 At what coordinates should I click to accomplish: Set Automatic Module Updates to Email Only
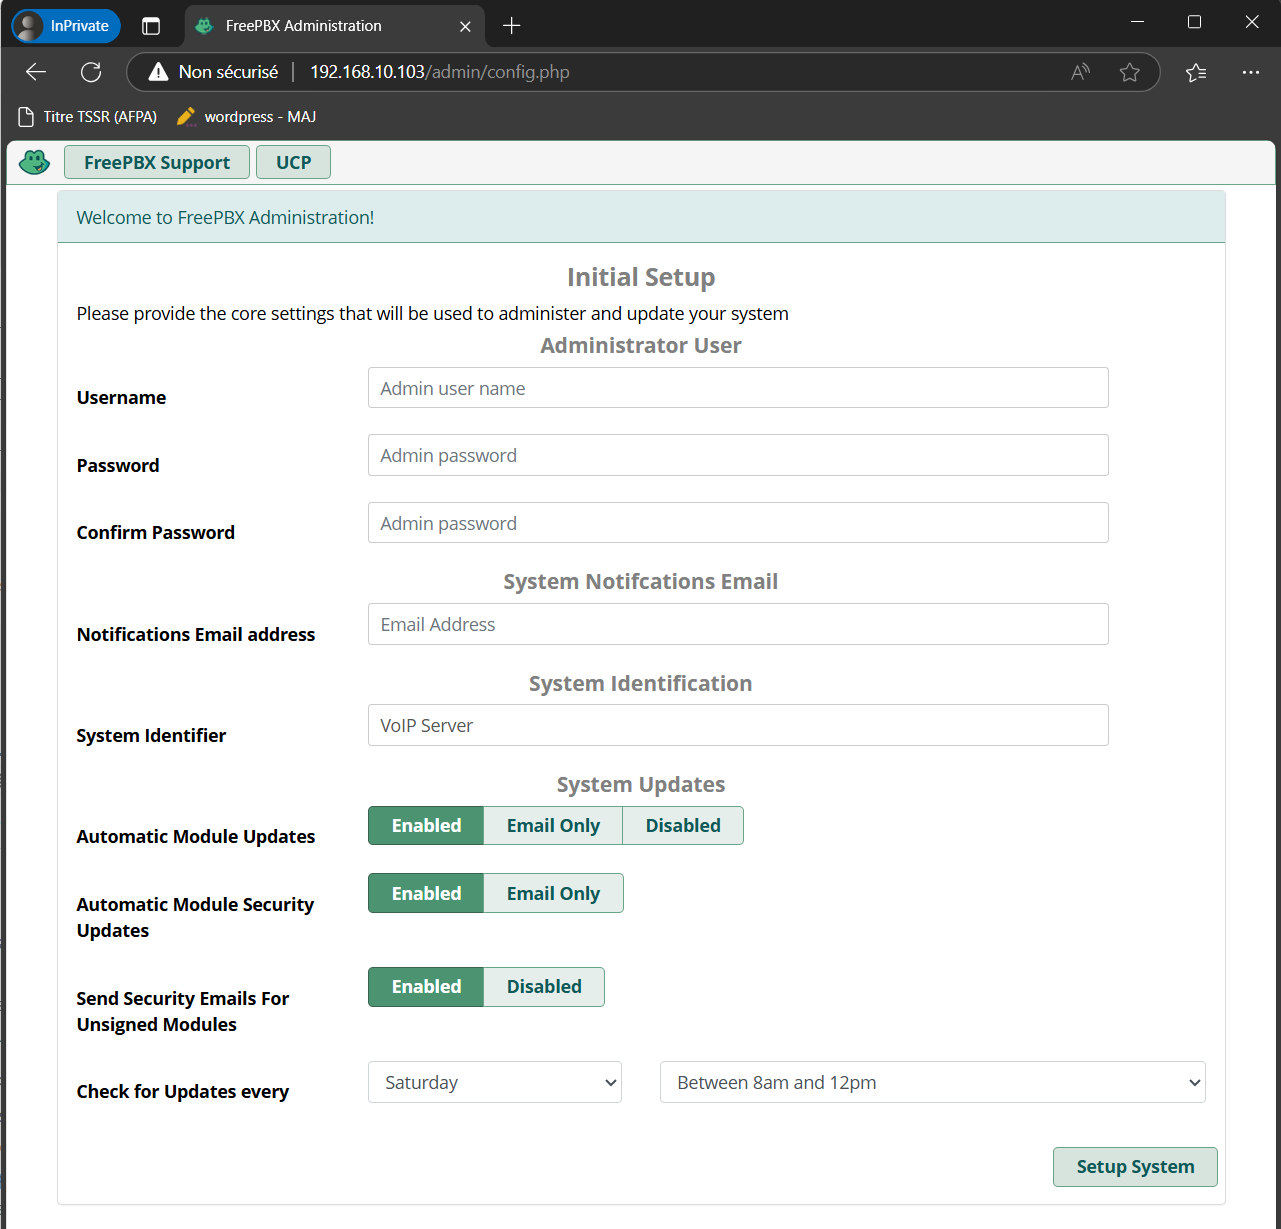click(553, 826)
